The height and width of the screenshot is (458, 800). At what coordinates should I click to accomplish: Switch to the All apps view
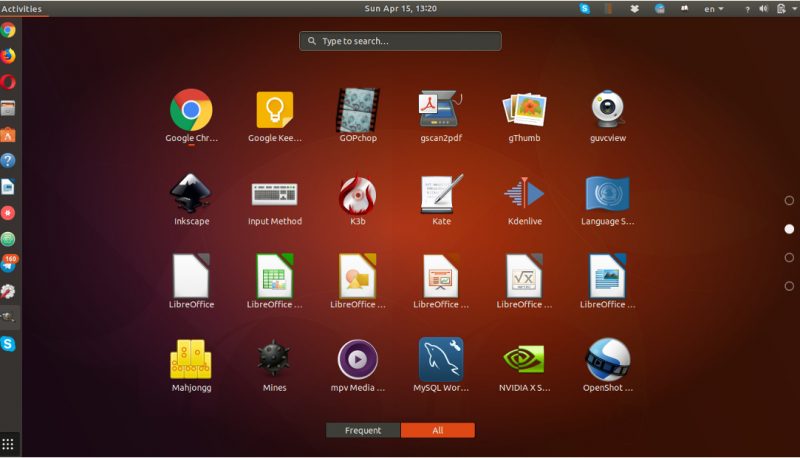[438, 430]
